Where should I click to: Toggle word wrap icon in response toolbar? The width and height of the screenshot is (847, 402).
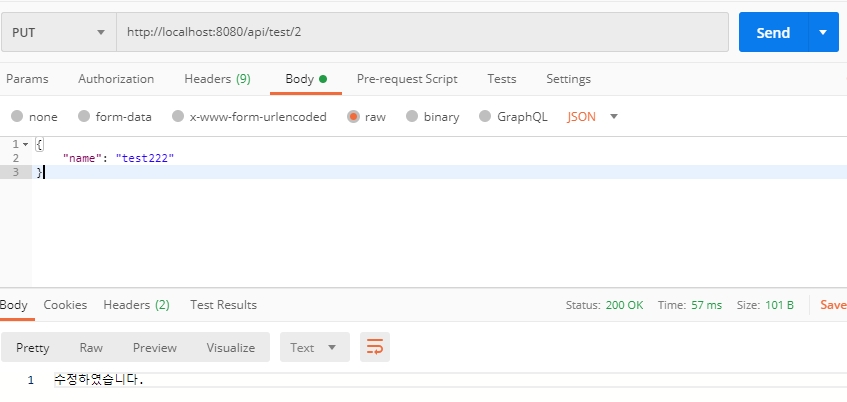point(375,347)
